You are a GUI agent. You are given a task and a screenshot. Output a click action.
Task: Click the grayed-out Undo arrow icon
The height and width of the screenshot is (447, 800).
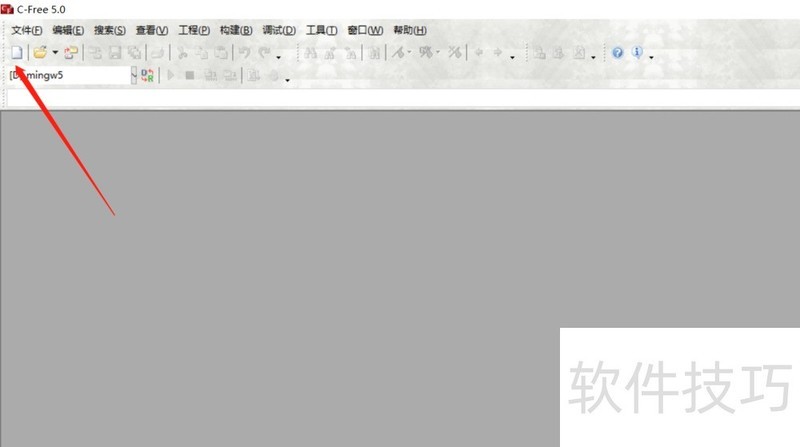click(245, 52)
